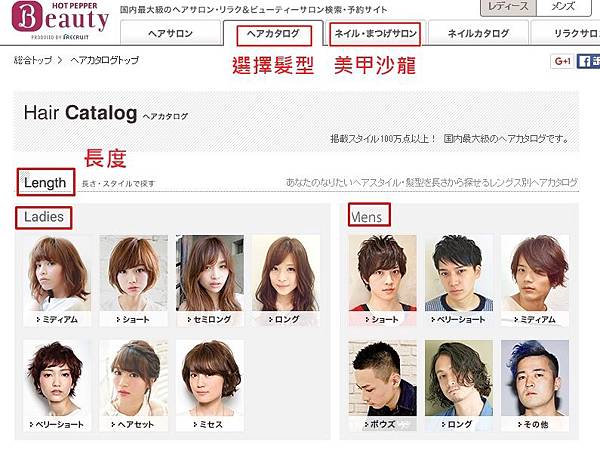Switch to the レディース toggle
This screenshot has width=600, height=463.
(508, 7)
